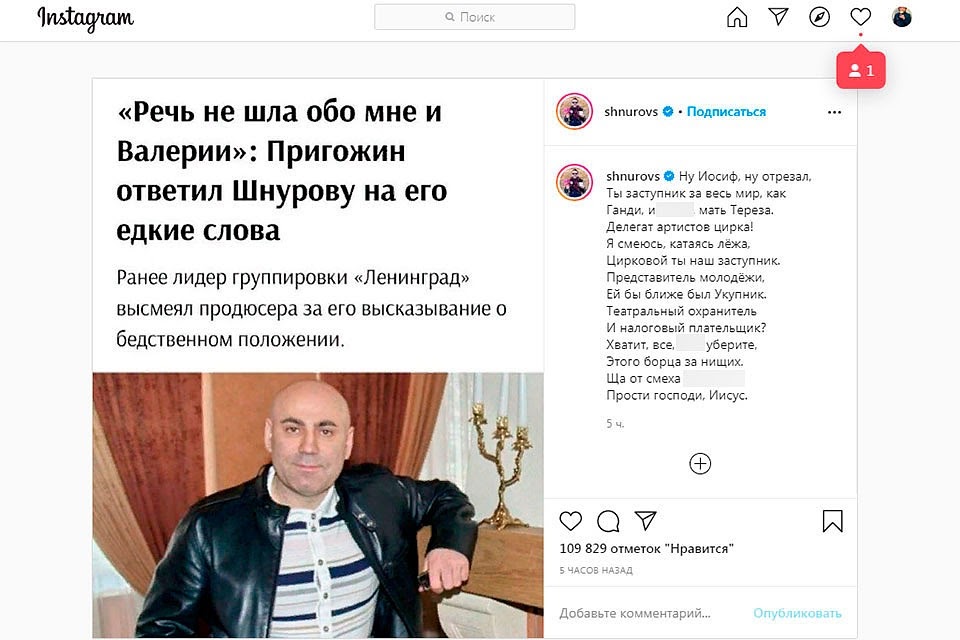Open direct messages paper plane icon
The image size is (960, 640).
coord(778,17)
